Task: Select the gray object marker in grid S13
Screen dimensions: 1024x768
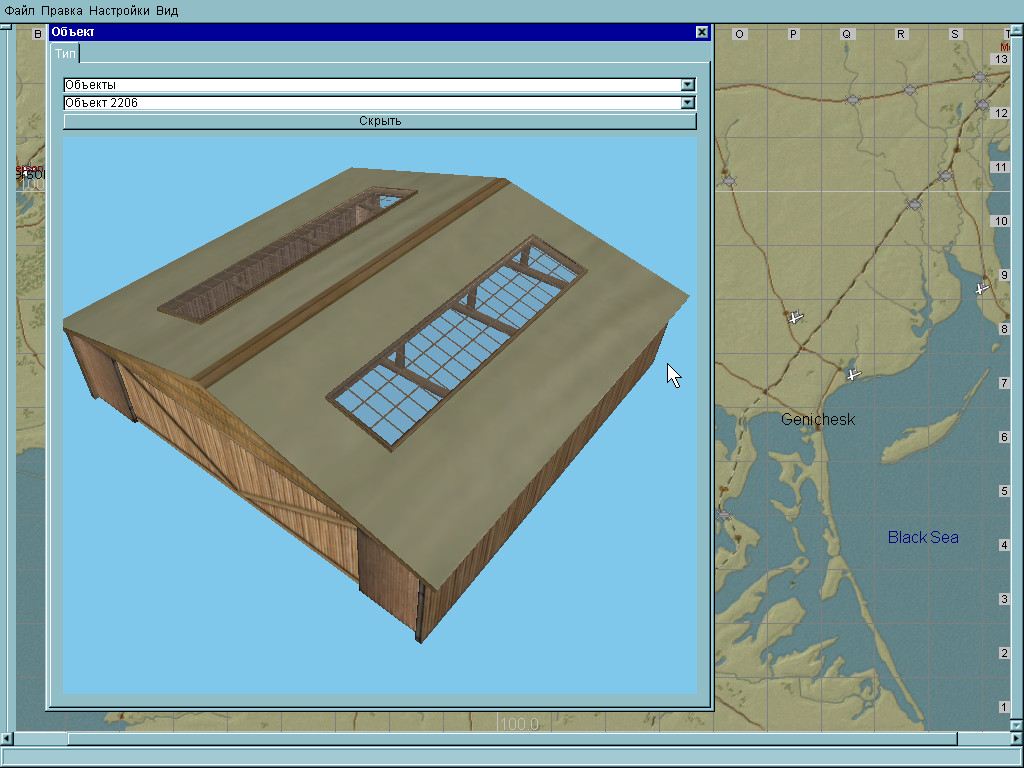Action: click(x=979, y=77)
